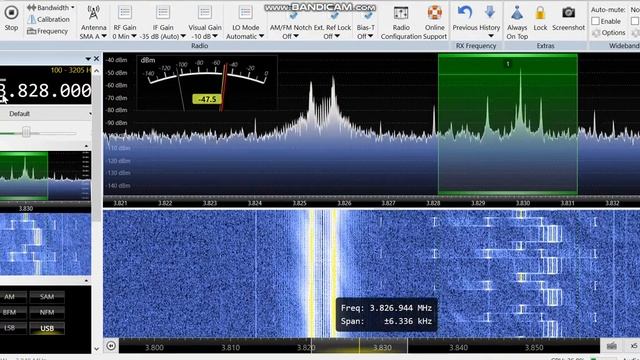Close the left receiver panel
Screen dimensions: 640x360
coord(96,59)
